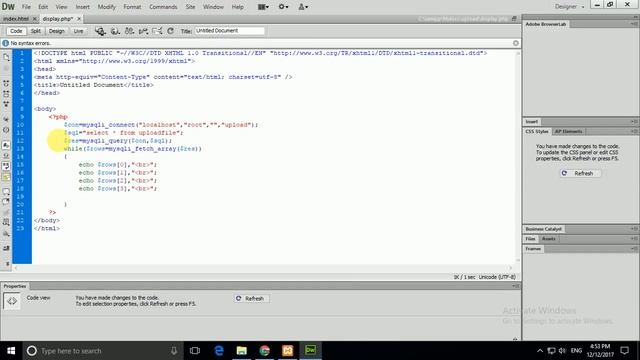Click the Dw application logo
Image resolution: width=640 pixels, height=360 pixels.
(8, 7)
